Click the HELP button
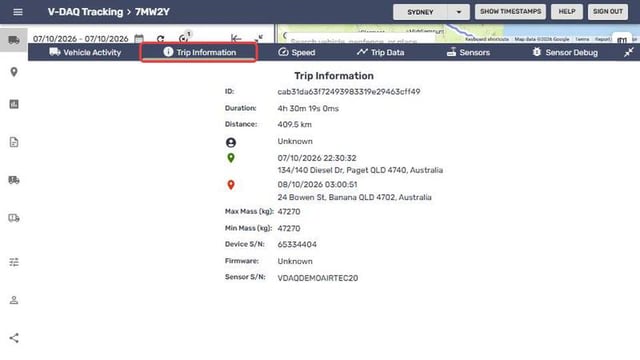This screenshot has height=360, width=640. point(567,11)
